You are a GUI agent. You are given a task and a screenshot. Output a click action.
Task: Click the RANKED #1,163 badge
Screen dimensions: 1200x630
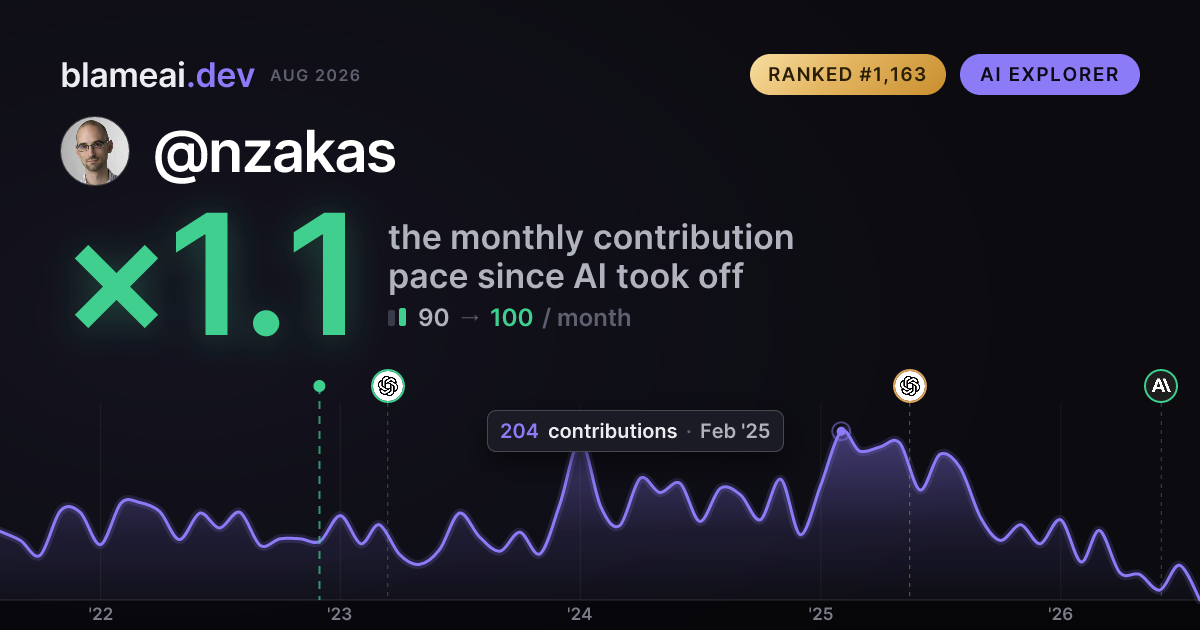click(x=848, y=74)
